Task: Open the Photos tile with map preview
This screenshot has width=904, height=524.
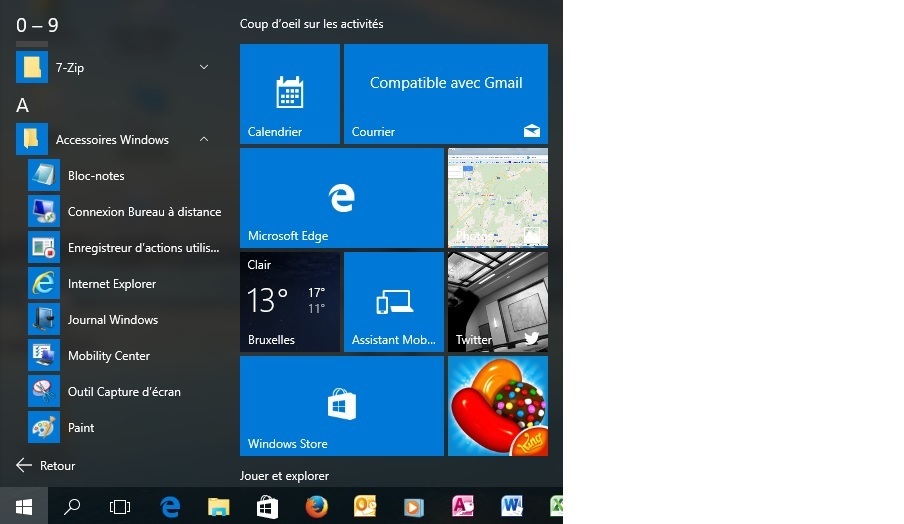Action: 498,198
